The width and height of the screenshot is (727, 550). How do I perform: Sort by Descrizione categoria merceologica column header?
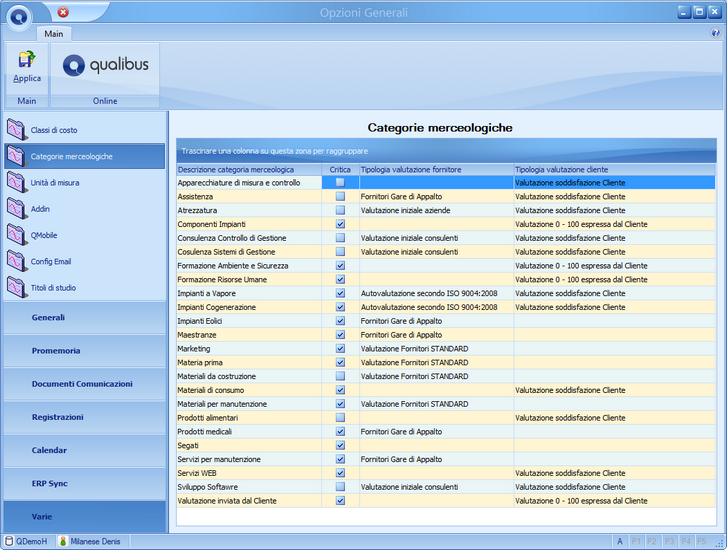[249, 170]
